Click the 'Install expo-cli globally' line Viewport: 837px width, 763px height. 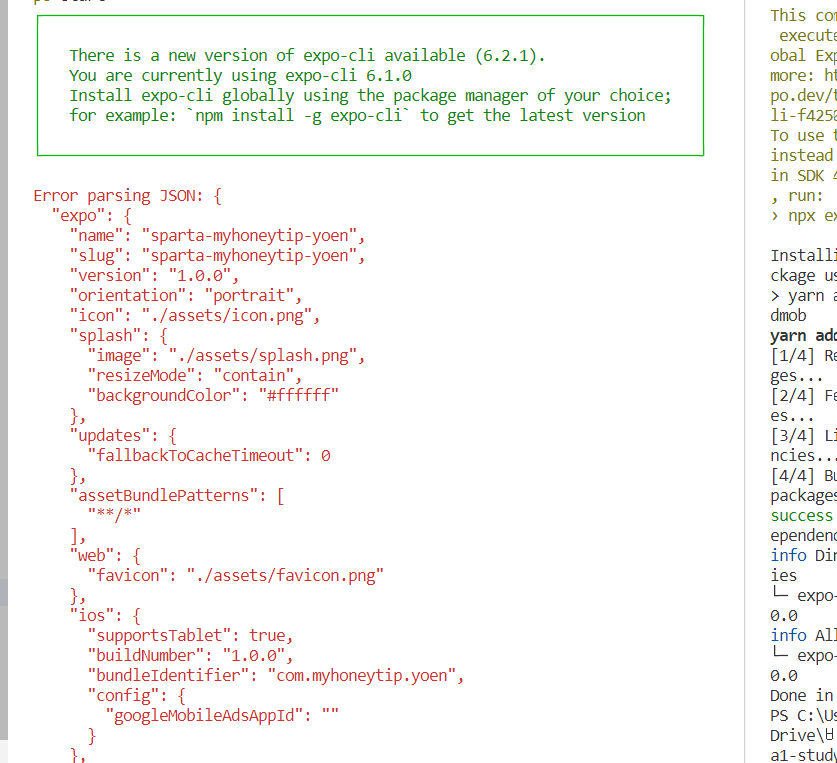(x=370, y=96)
